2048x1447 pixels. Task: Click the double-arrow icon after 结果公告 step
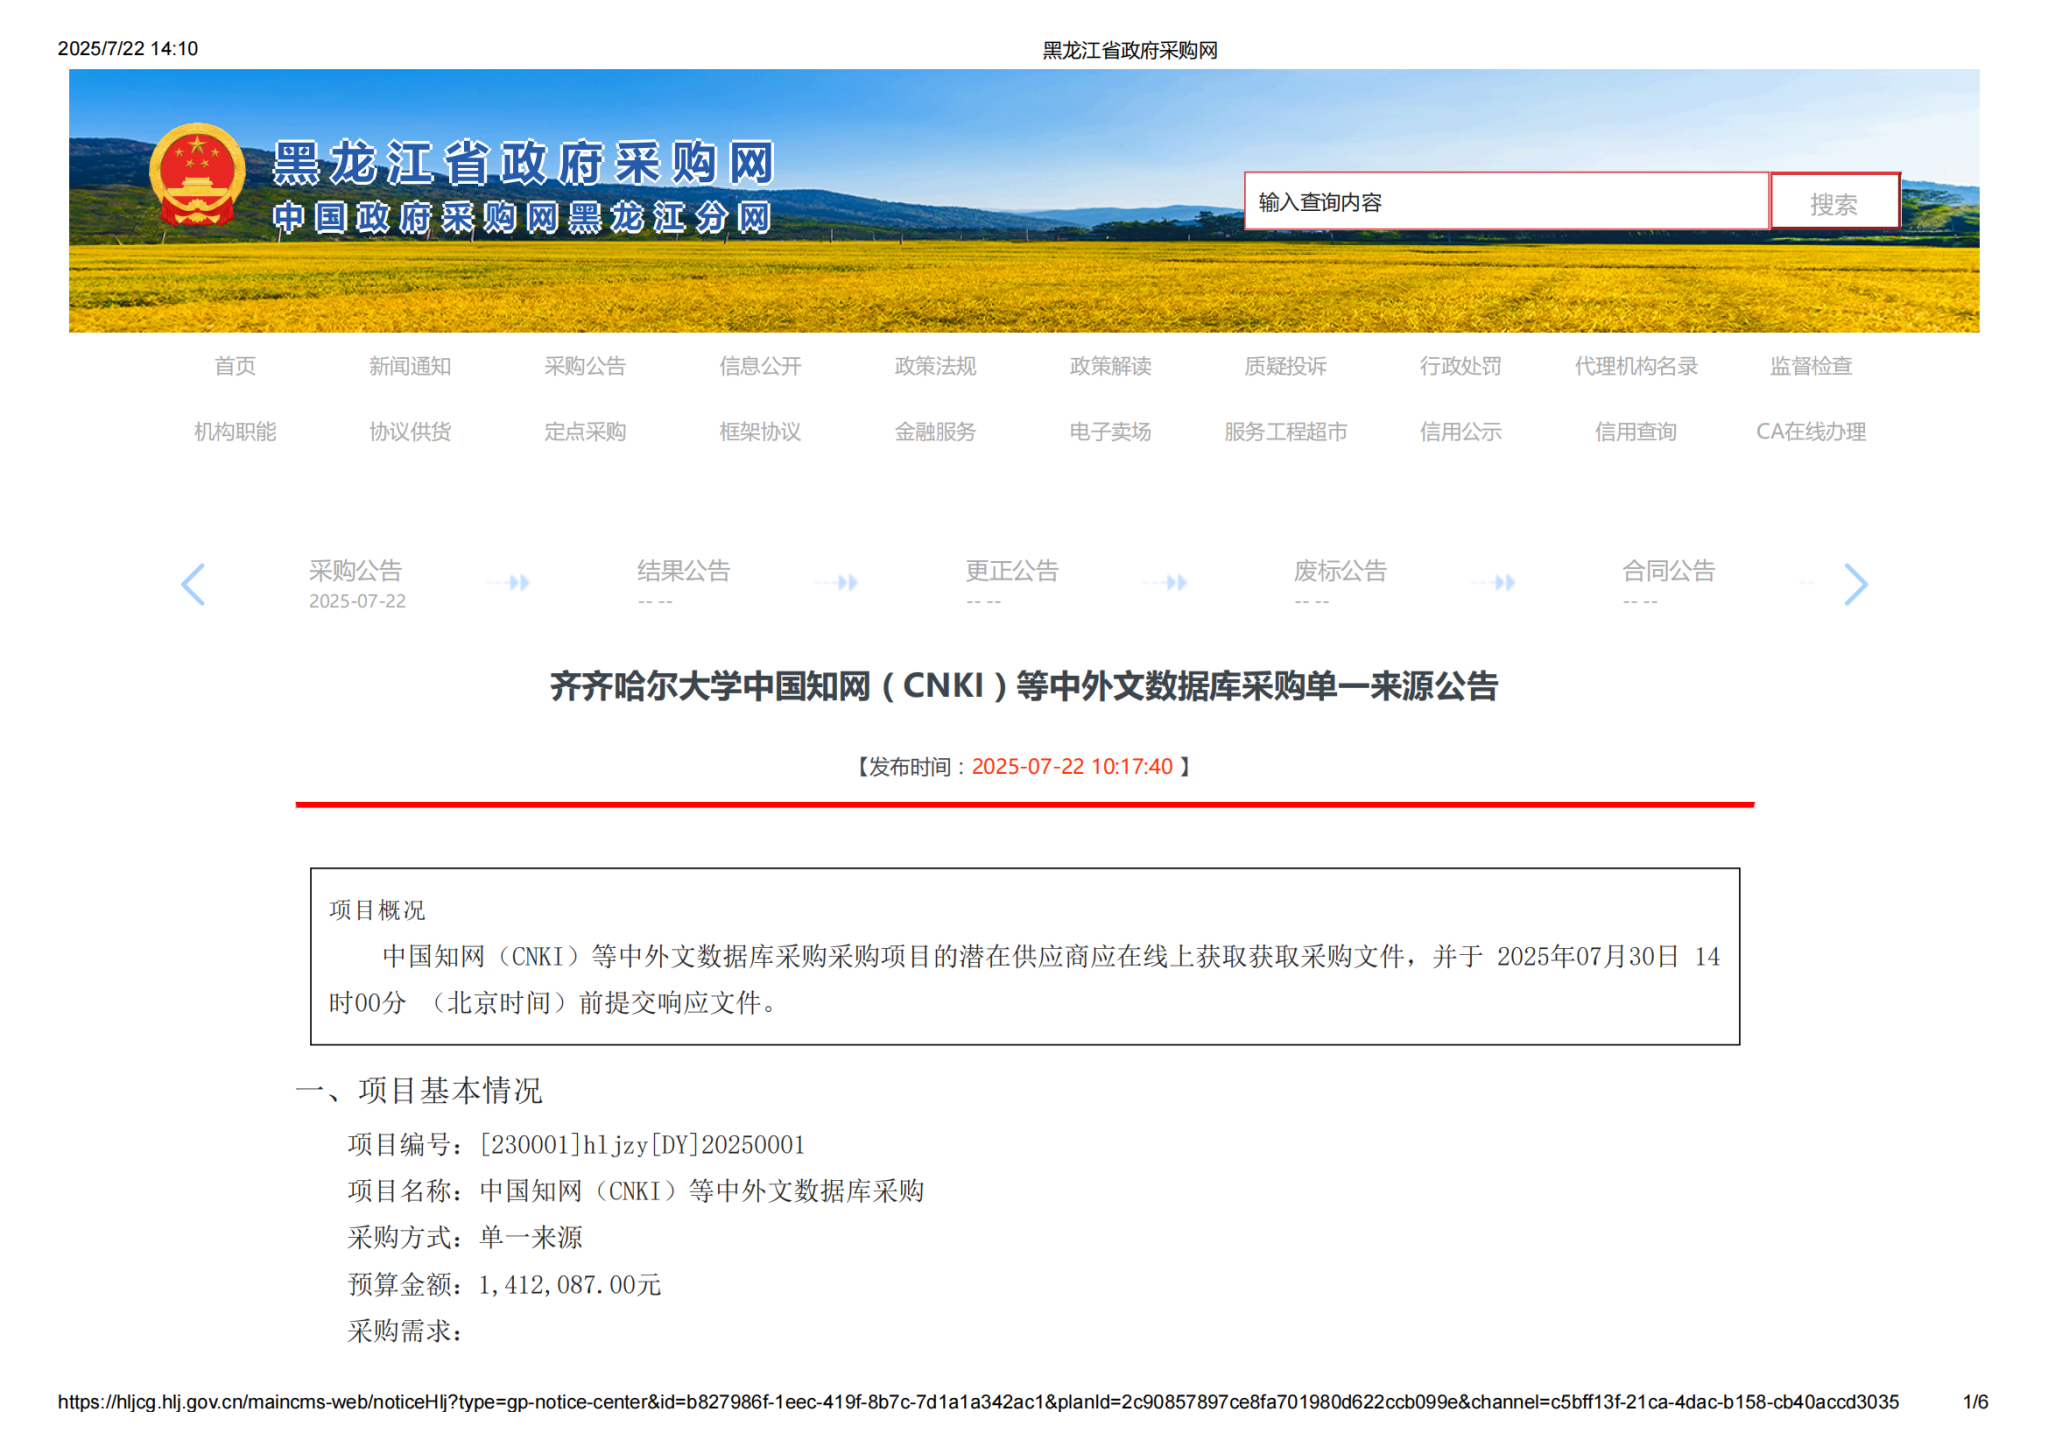click(x=846, y=582)
